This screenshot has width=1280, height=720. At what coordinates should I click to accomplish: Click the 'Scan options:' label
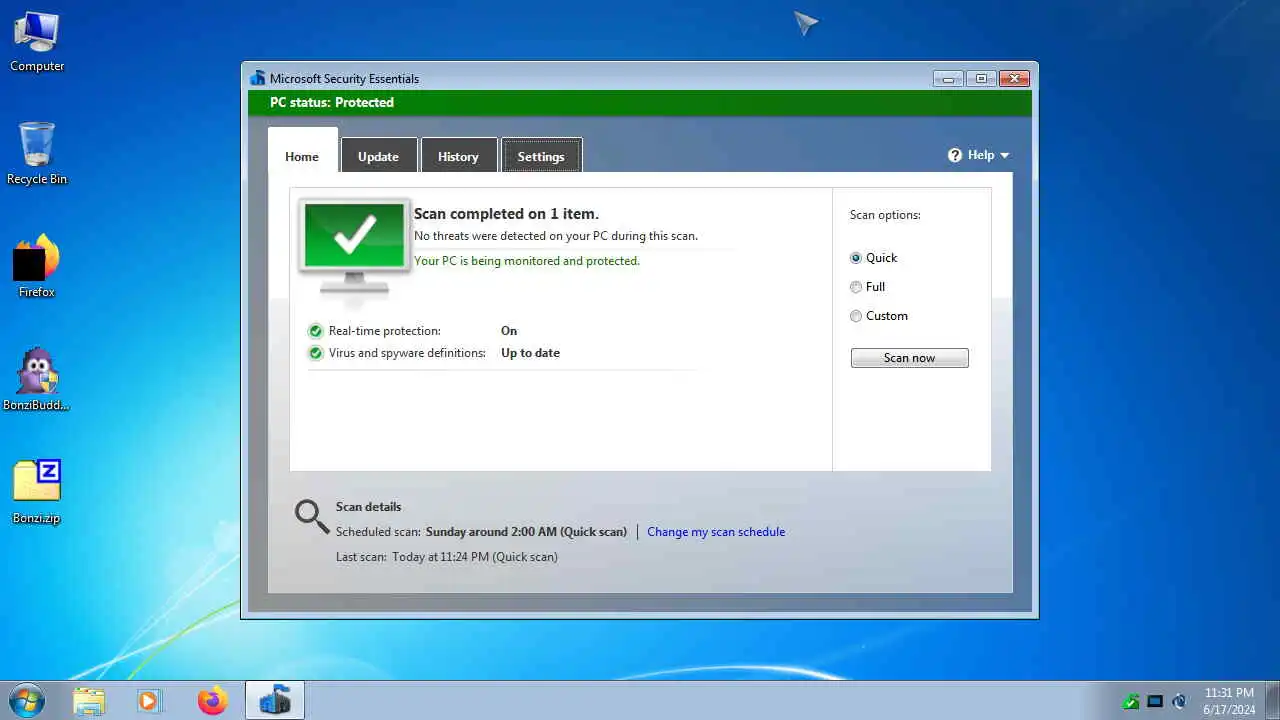coord(885,215)
